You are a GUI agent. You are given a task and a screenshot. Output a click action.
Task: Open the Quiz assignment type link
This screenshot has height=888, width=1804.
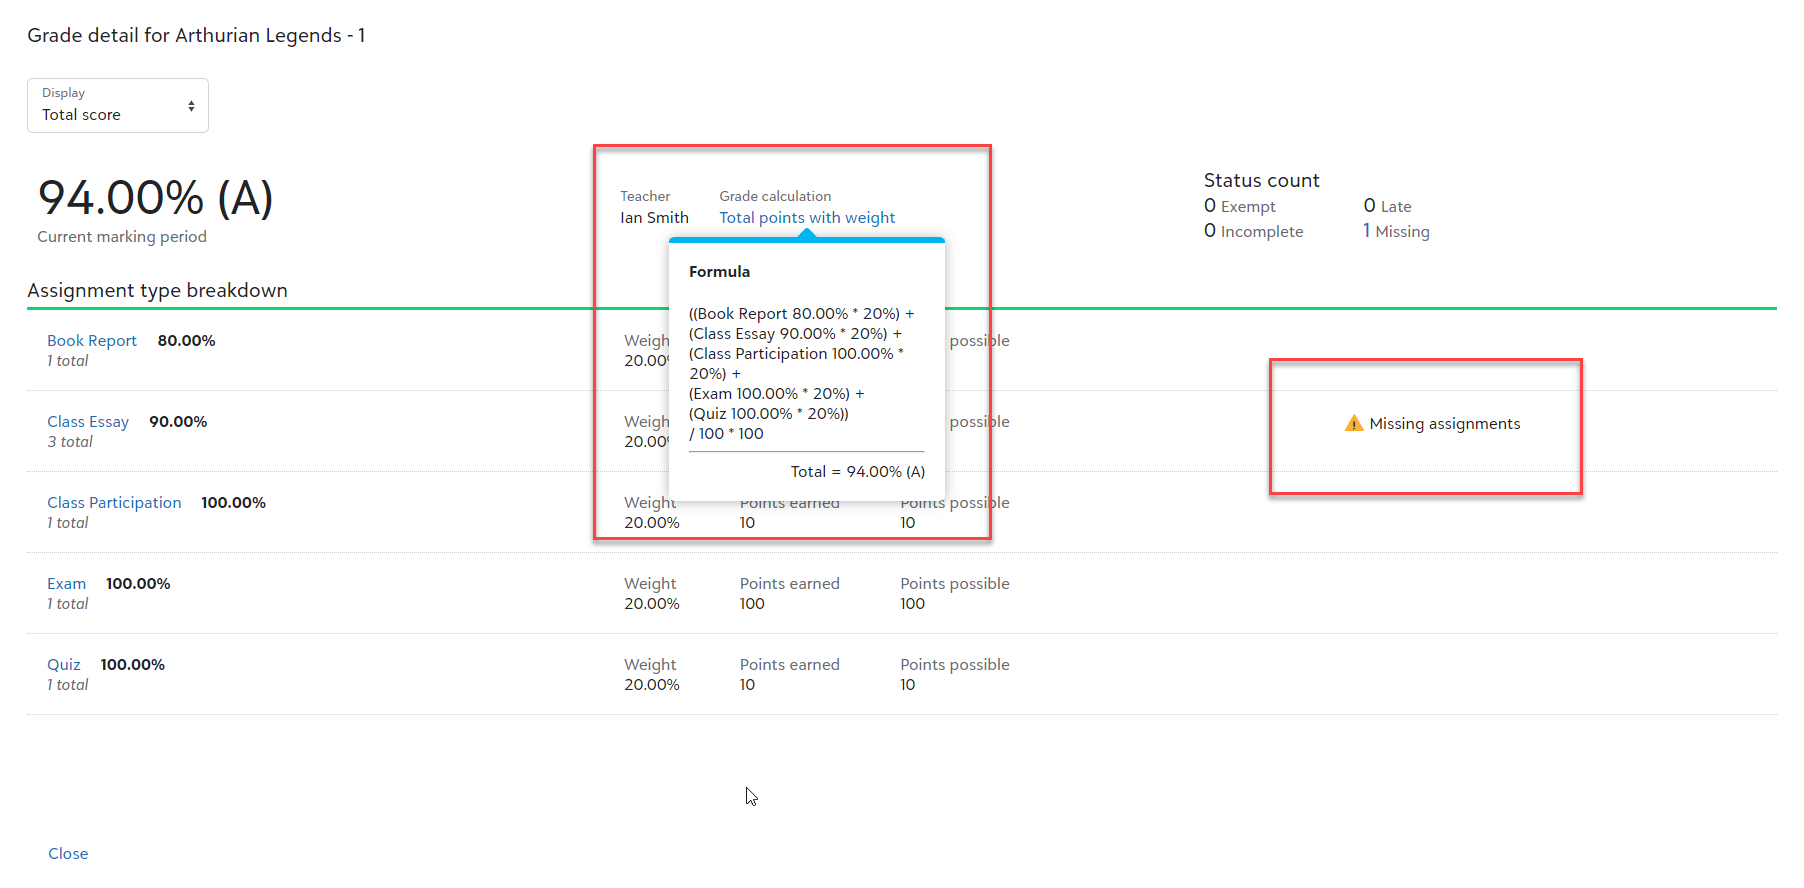click(x=64, y=664)
